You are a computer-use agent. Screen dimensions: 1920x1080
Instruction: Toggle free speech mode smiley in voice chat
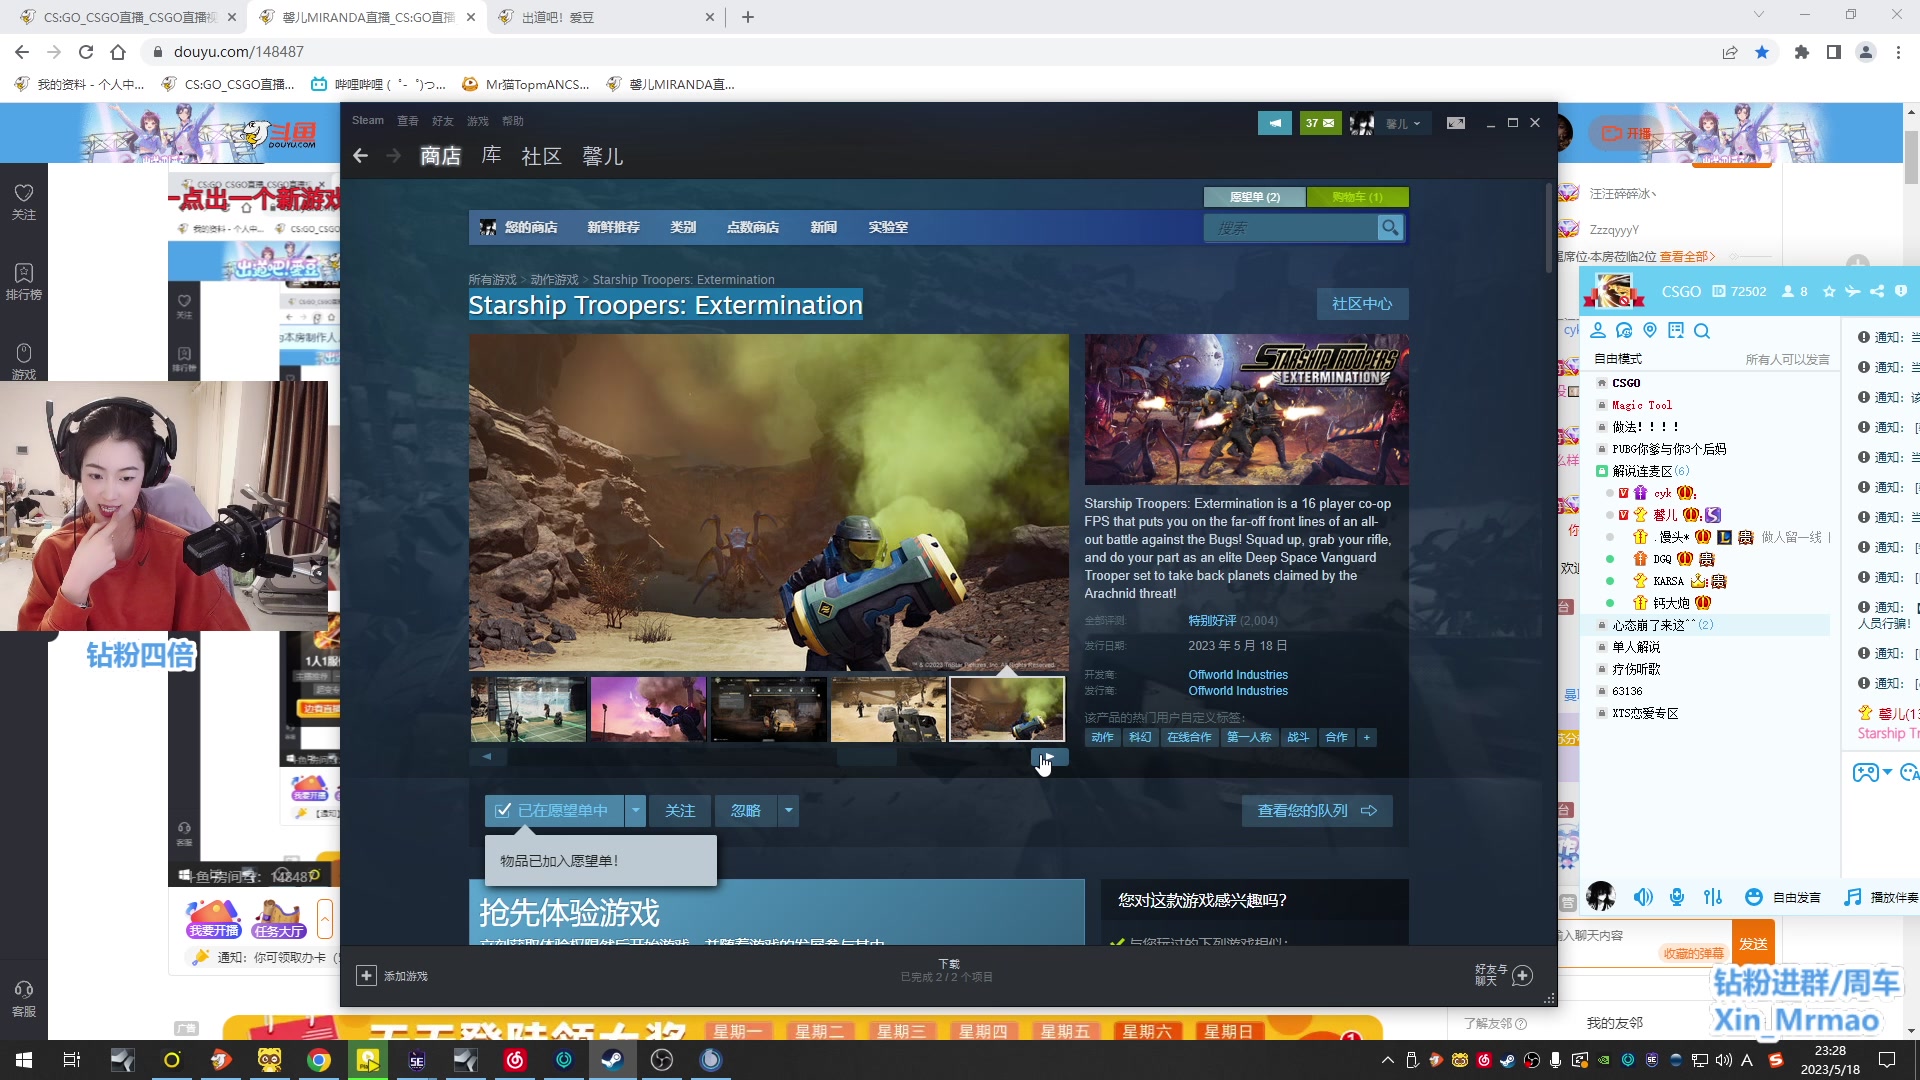coord(1753,897)
